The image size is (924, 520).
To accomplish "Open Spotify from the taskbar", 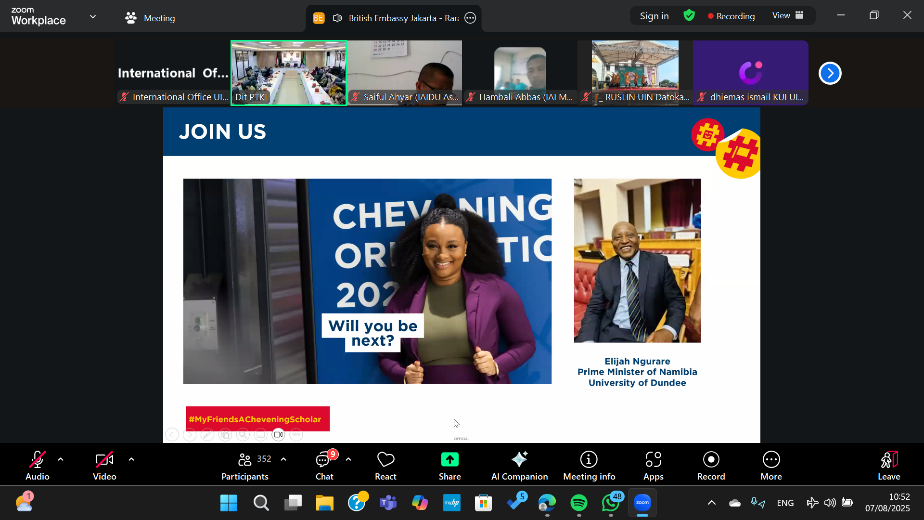I will coord(579,503).
